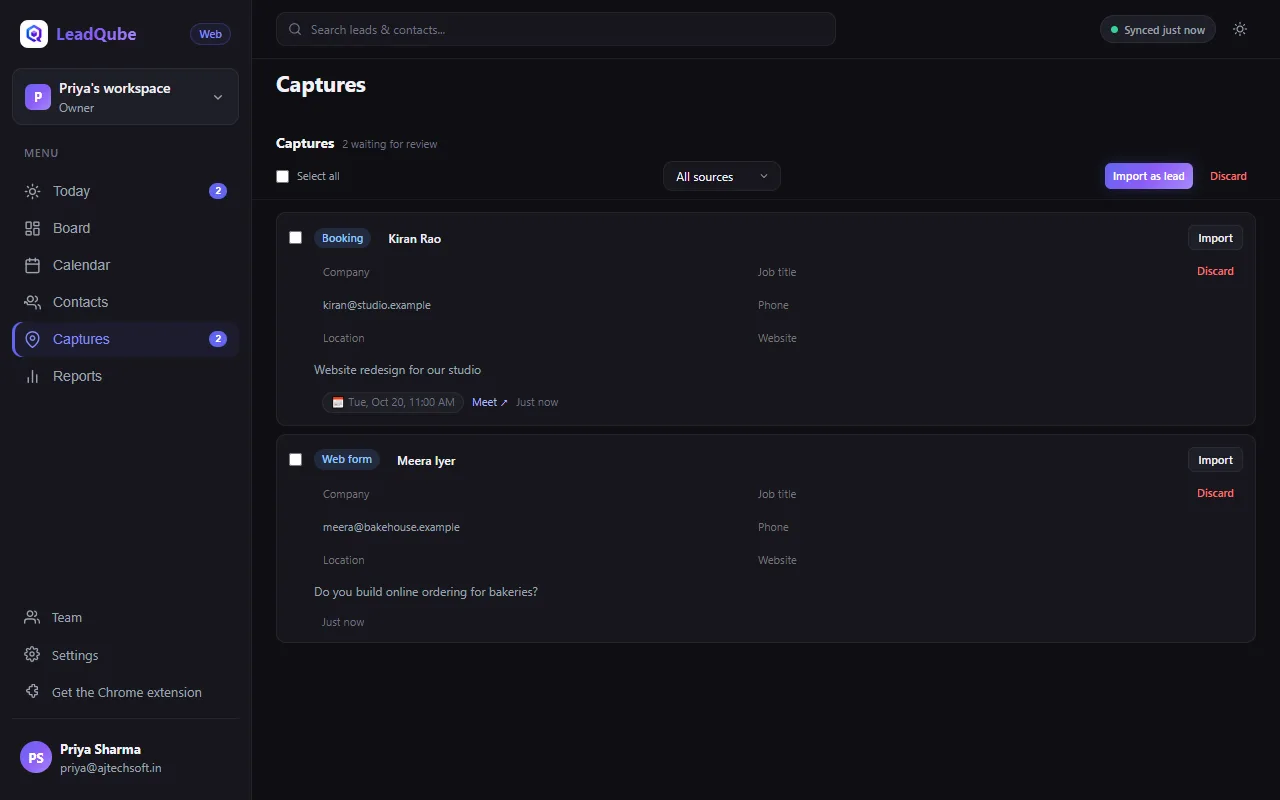Click the purple P workspace avatar

(x=38, y=97)
